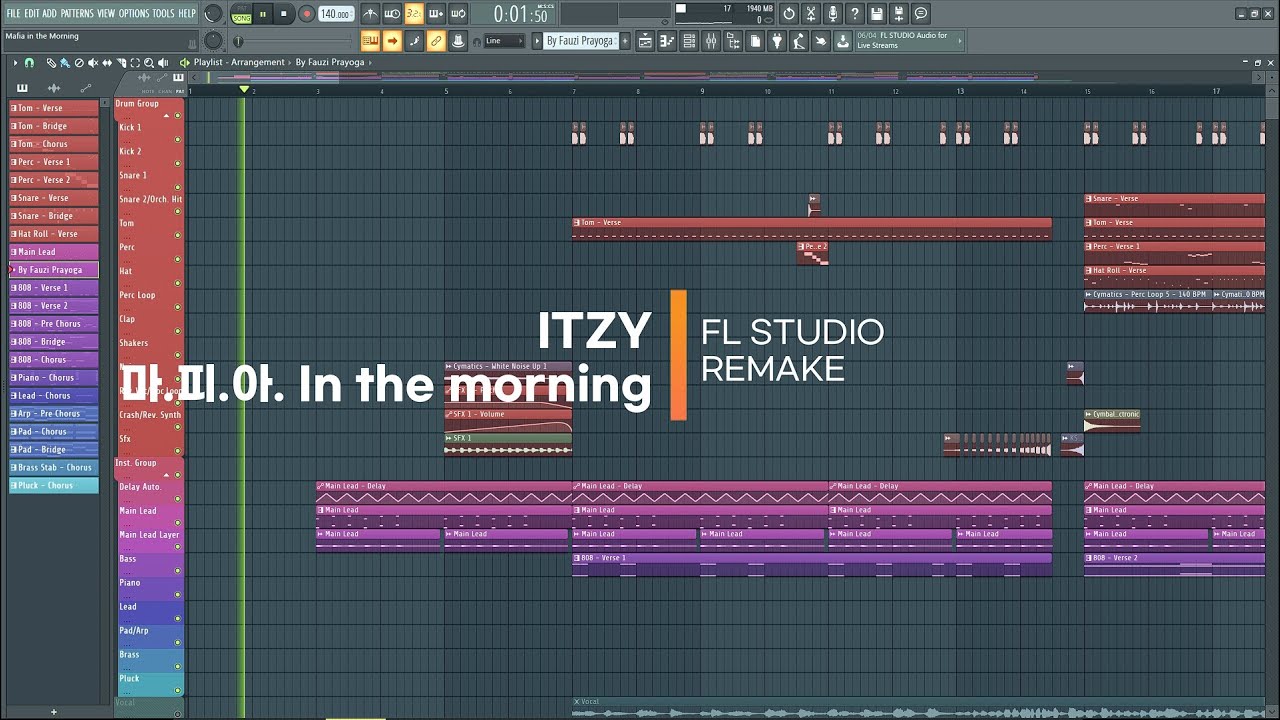This screenshot has width=1280, height=720.
Task: Click the stop playback button
Action: pyautogui.click(x=284, y=14)
